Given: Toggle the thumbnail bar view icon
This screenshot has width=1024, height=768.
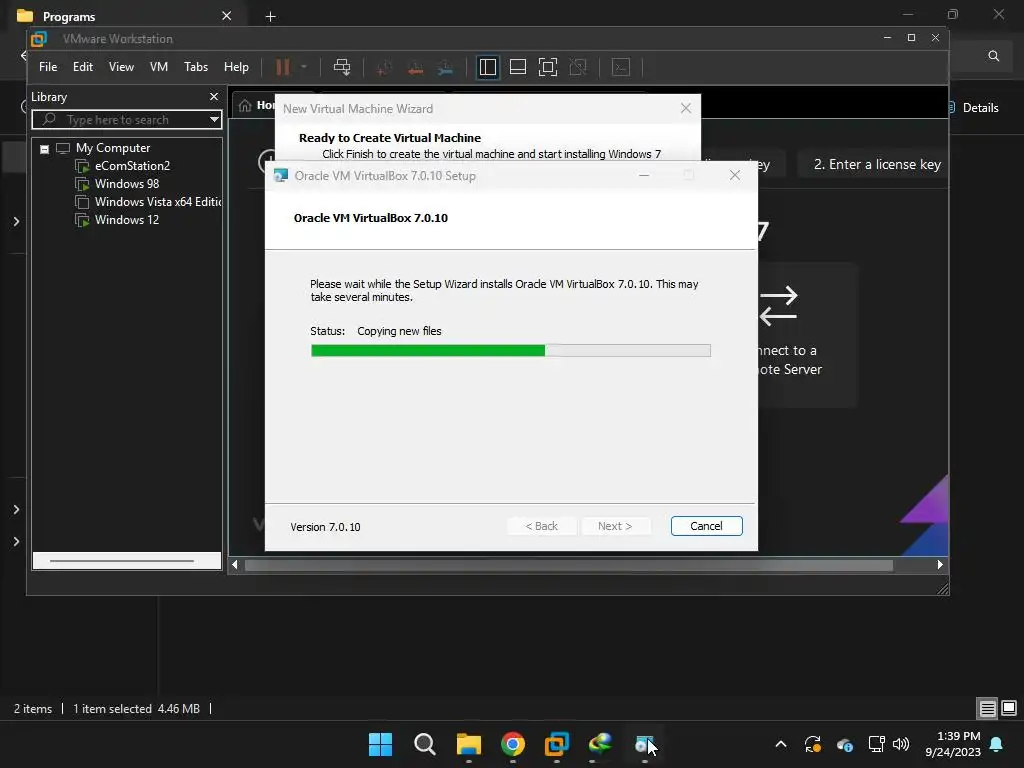Looking at the screenshot, I should coord(518,67).
